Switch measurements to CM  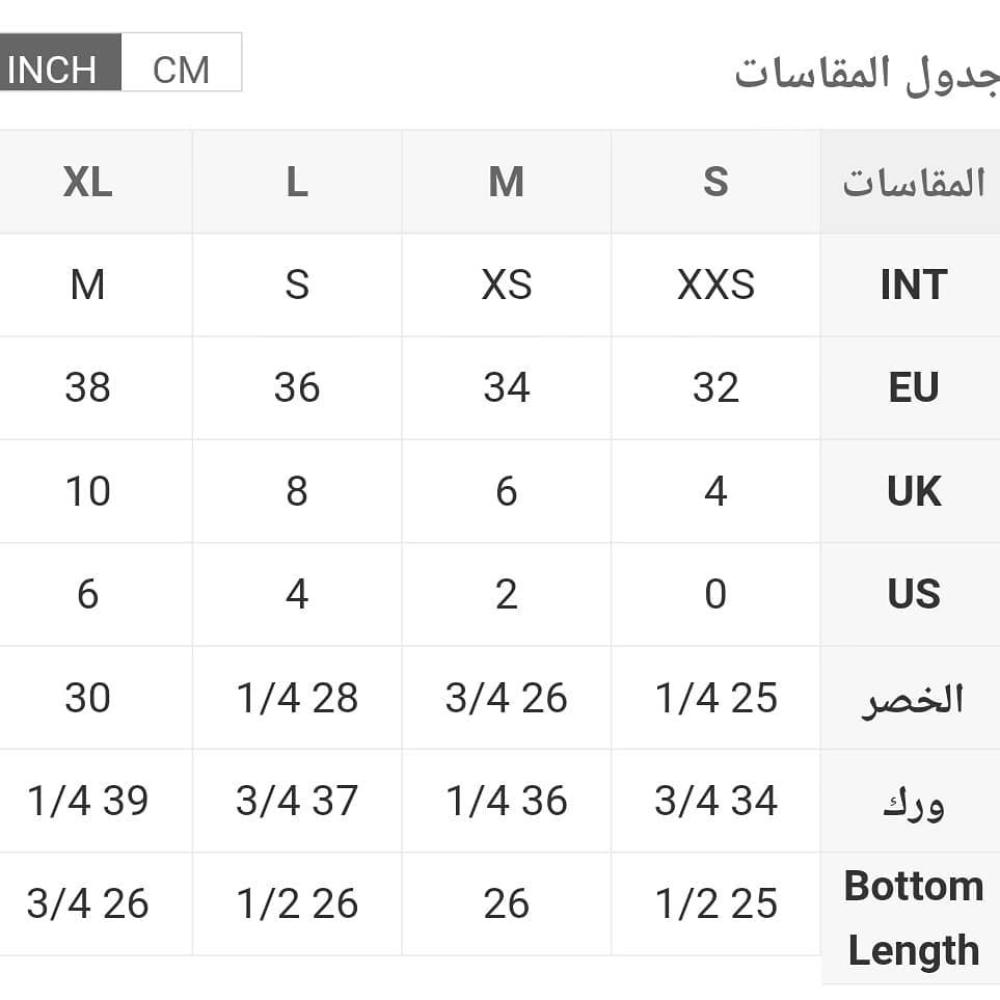point(181,69)
